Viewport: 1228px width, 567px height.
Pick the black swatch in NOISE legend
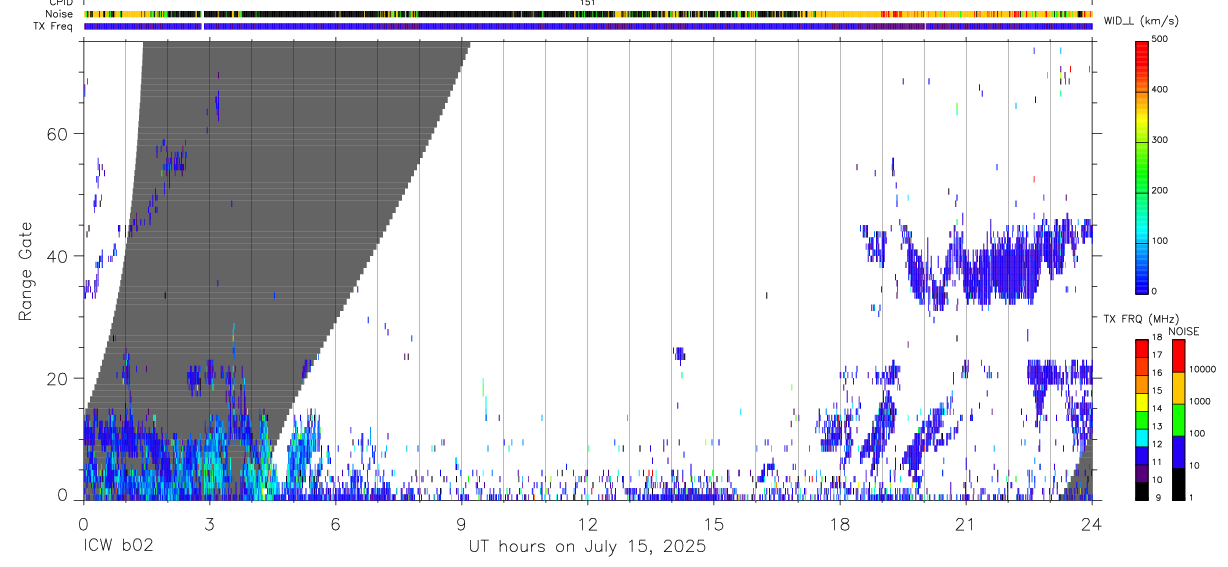1178,483
